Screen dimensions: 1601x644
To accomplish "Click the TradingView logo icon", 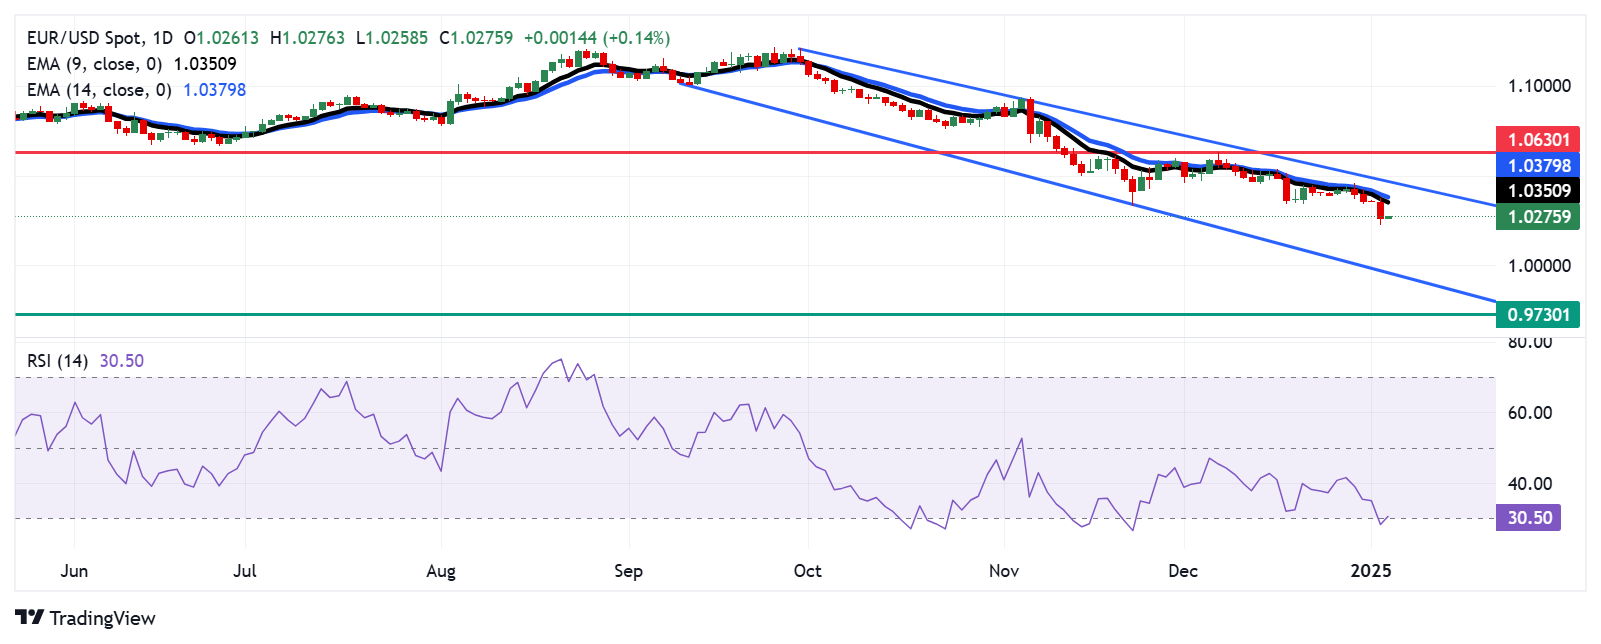I will coord(29,617).
